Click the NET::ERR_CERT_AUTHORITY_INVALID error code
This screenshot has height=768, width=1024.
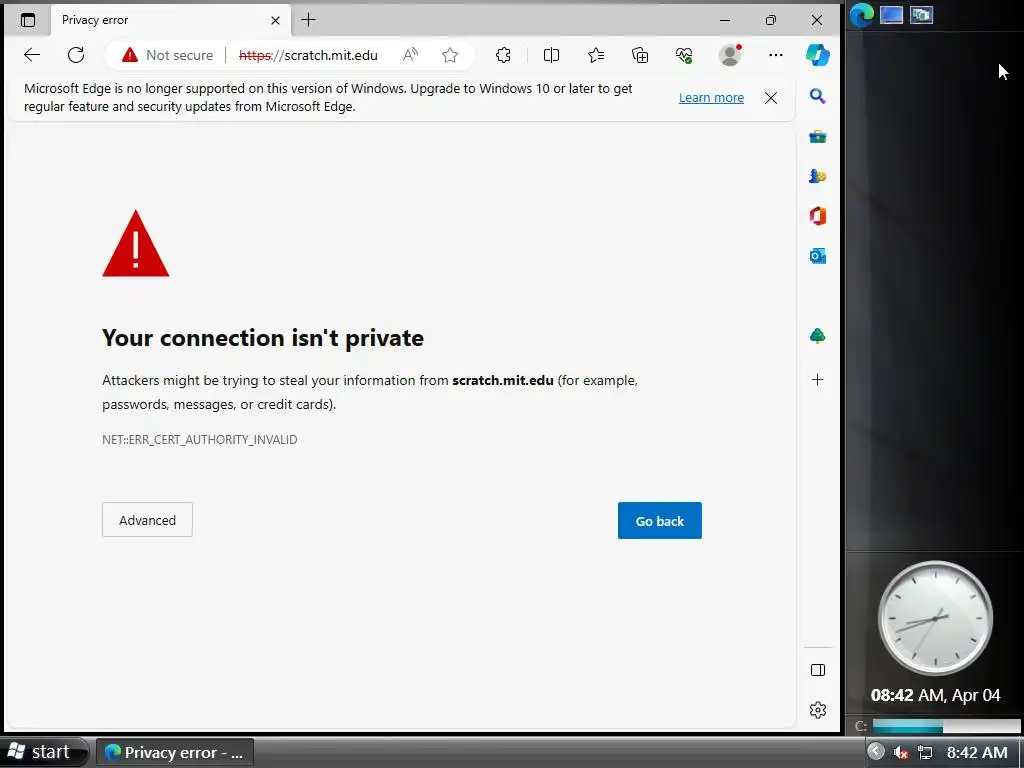[x=199, y=440]
